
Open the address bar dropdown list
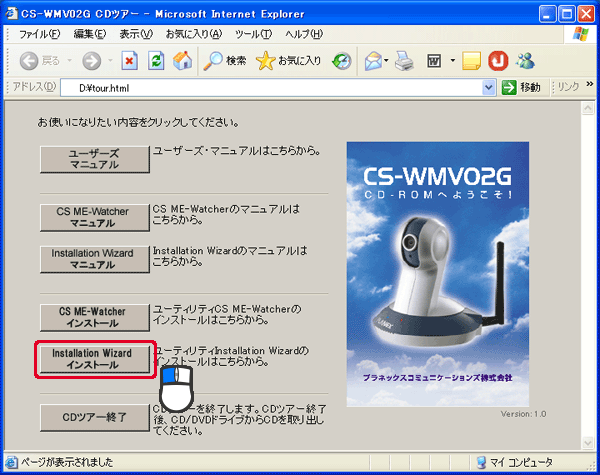[x=488, y=88]
